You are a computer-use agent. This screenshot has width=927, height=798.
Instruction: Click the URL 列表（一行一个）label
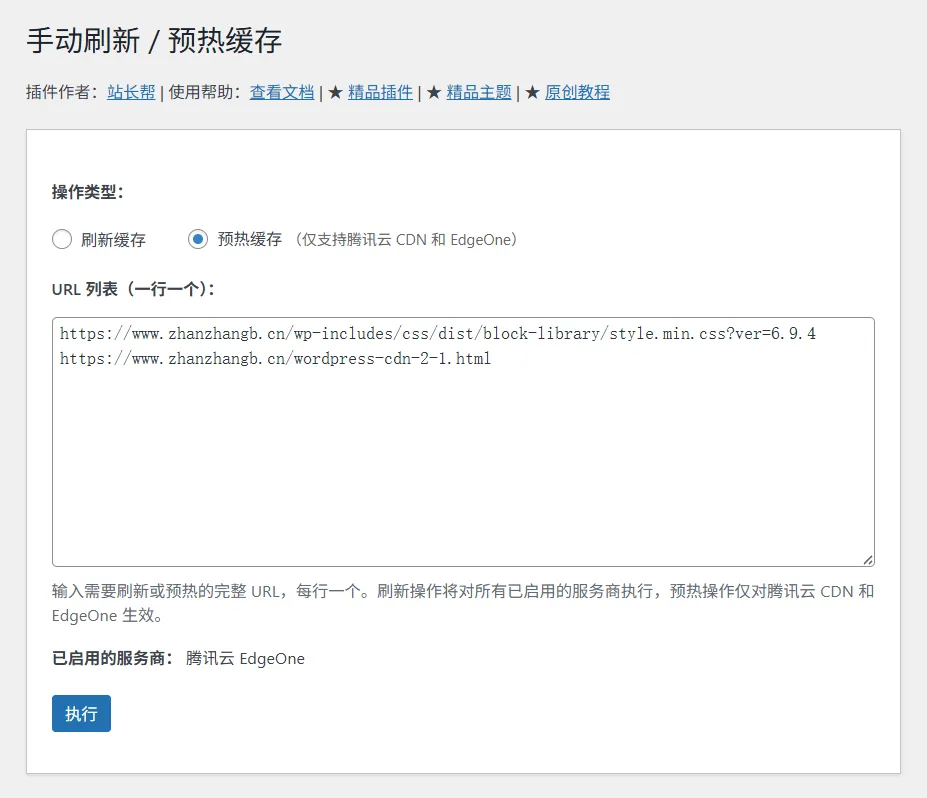pyautogui.click(x=133, y=289)
